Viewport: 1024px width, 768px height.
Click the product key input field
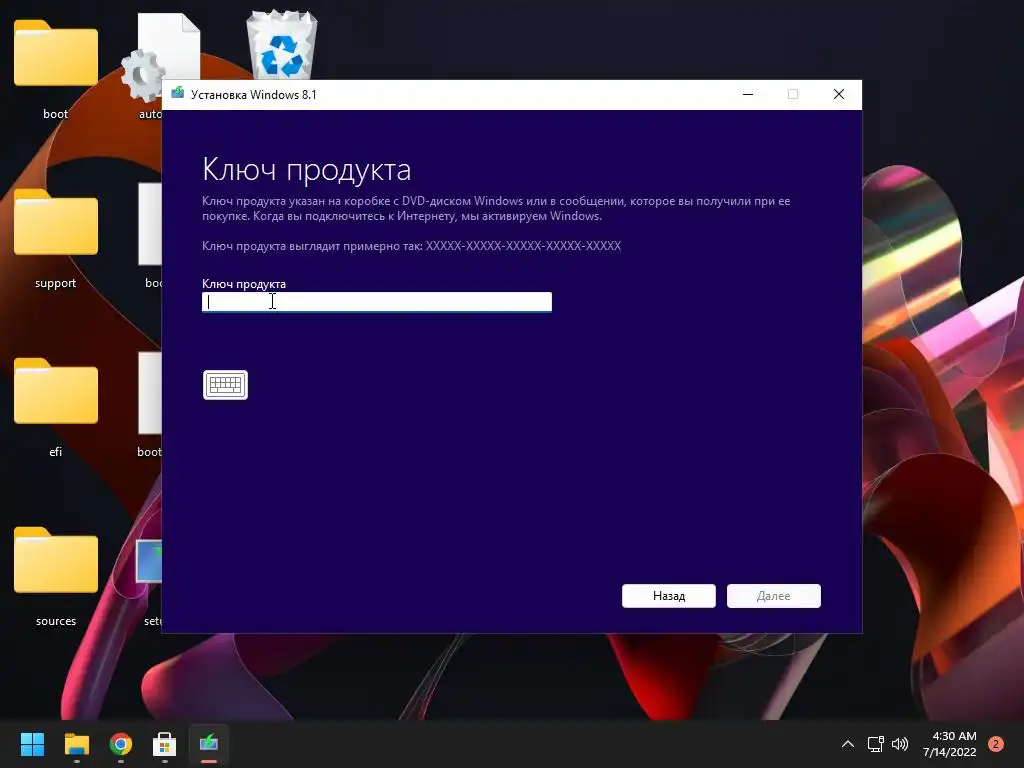[x=377, y=302]
